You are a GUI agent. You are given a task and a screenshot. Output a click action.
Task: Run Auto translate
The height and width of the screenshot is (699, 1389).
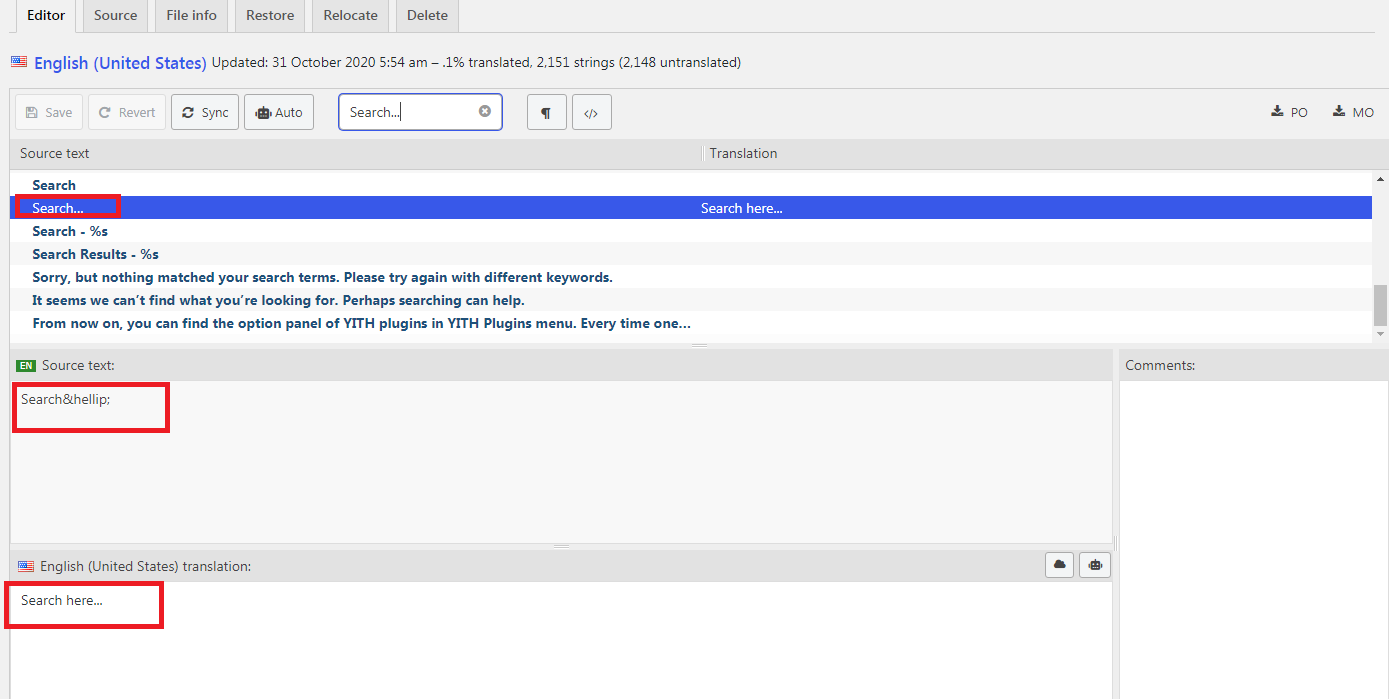point(279,112)
